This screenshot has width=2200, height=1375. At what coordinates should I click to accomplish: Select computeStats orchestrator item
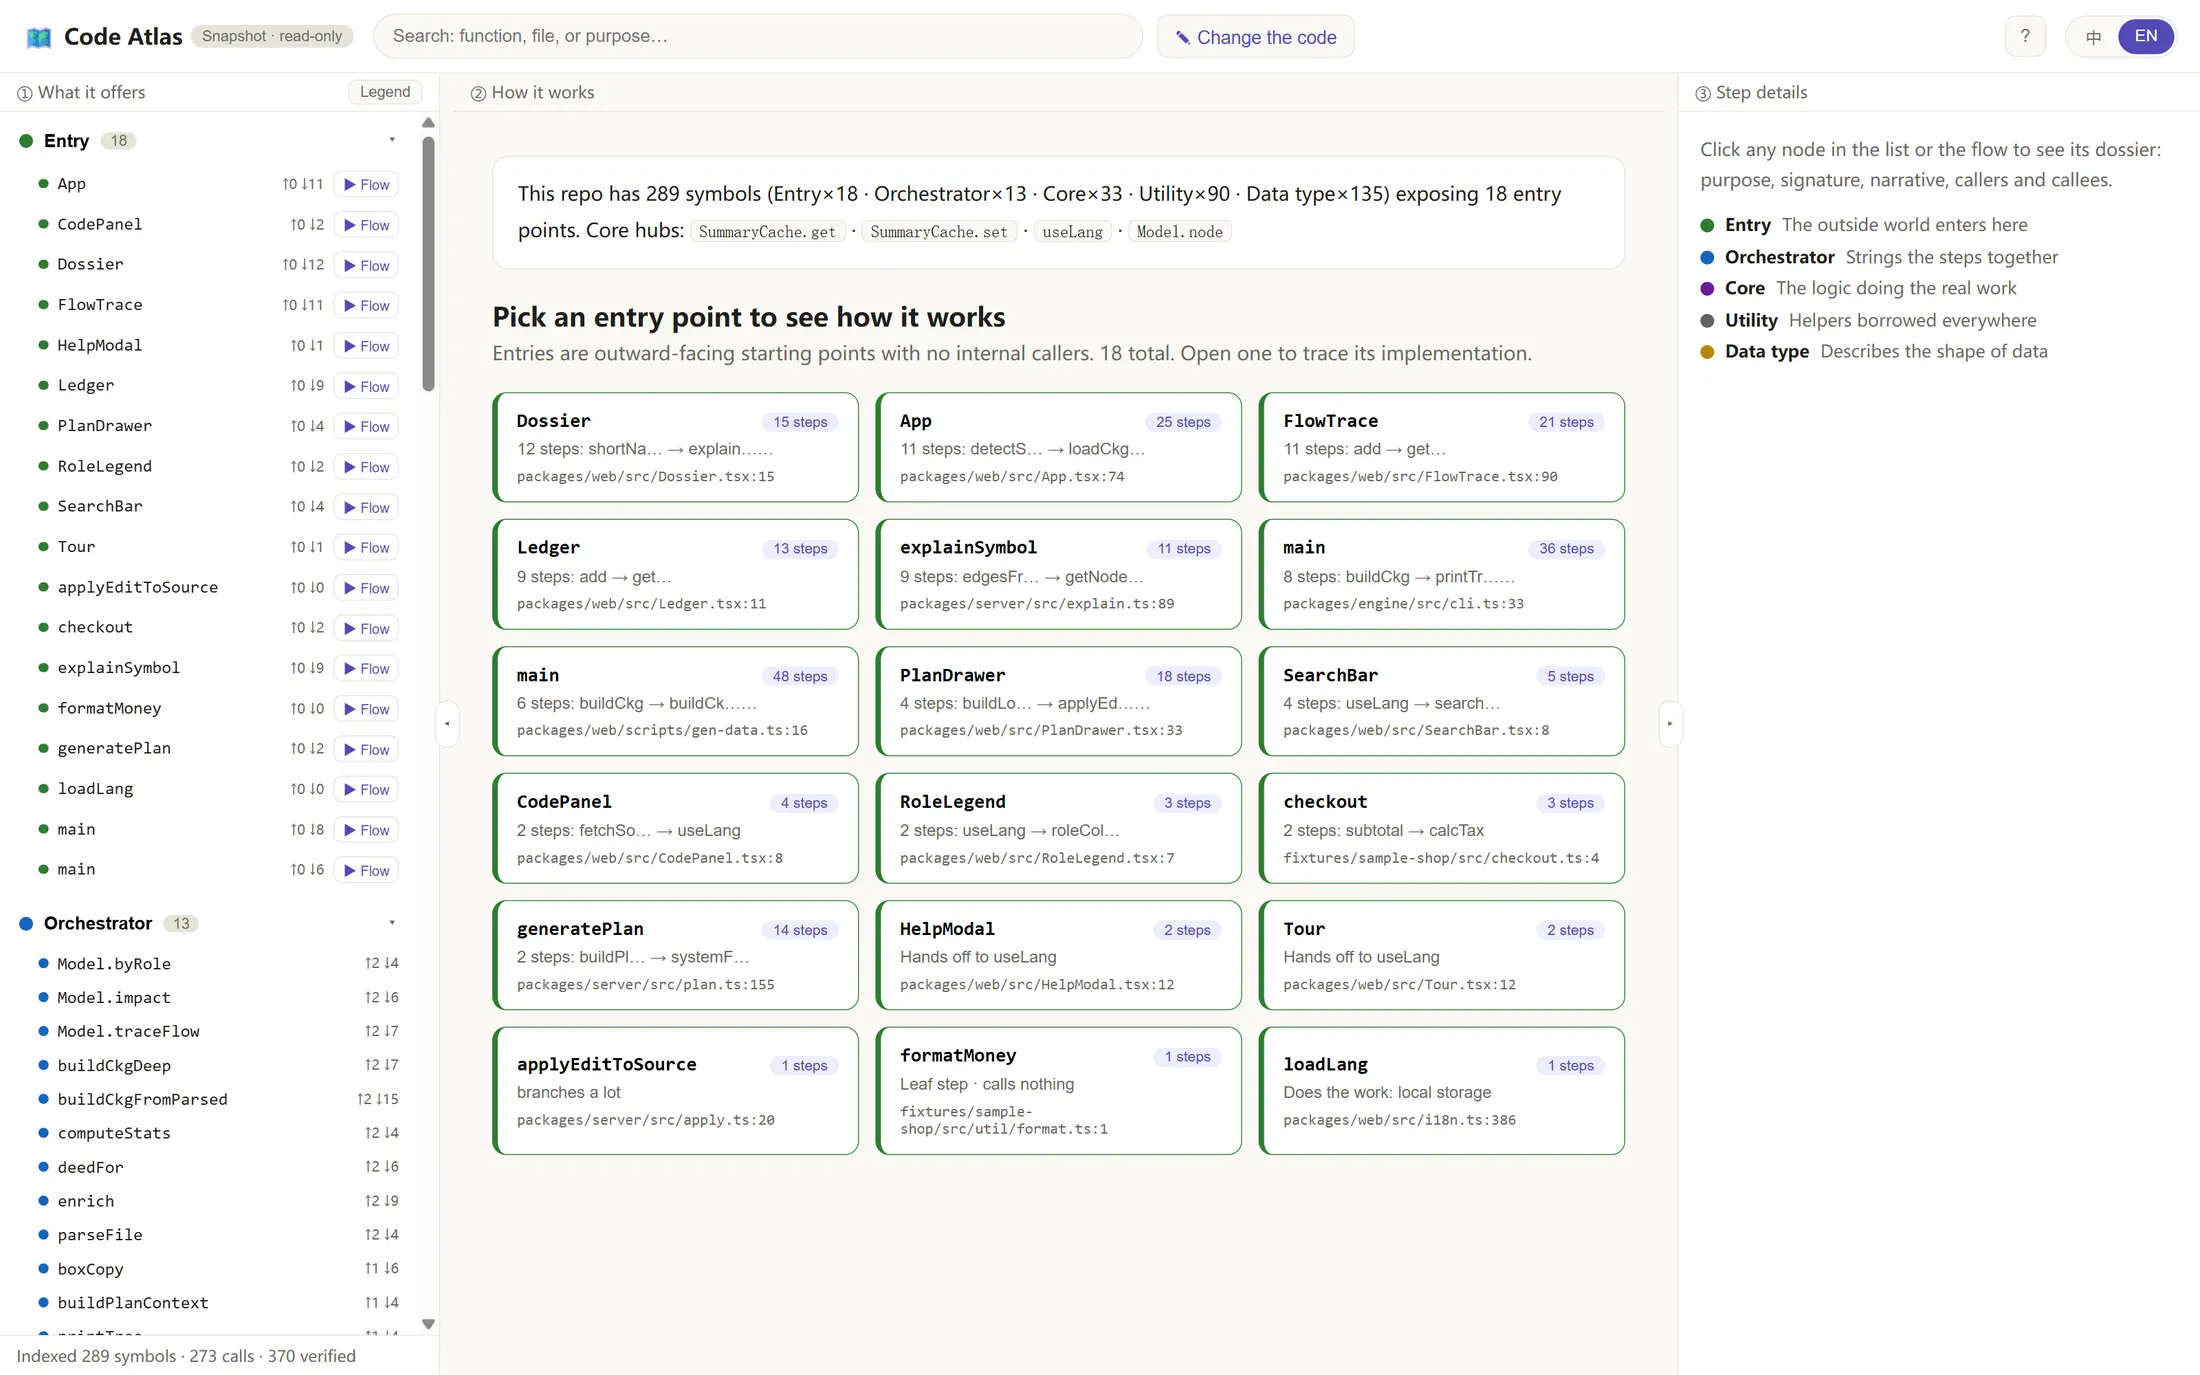(x=218, y=1133)
